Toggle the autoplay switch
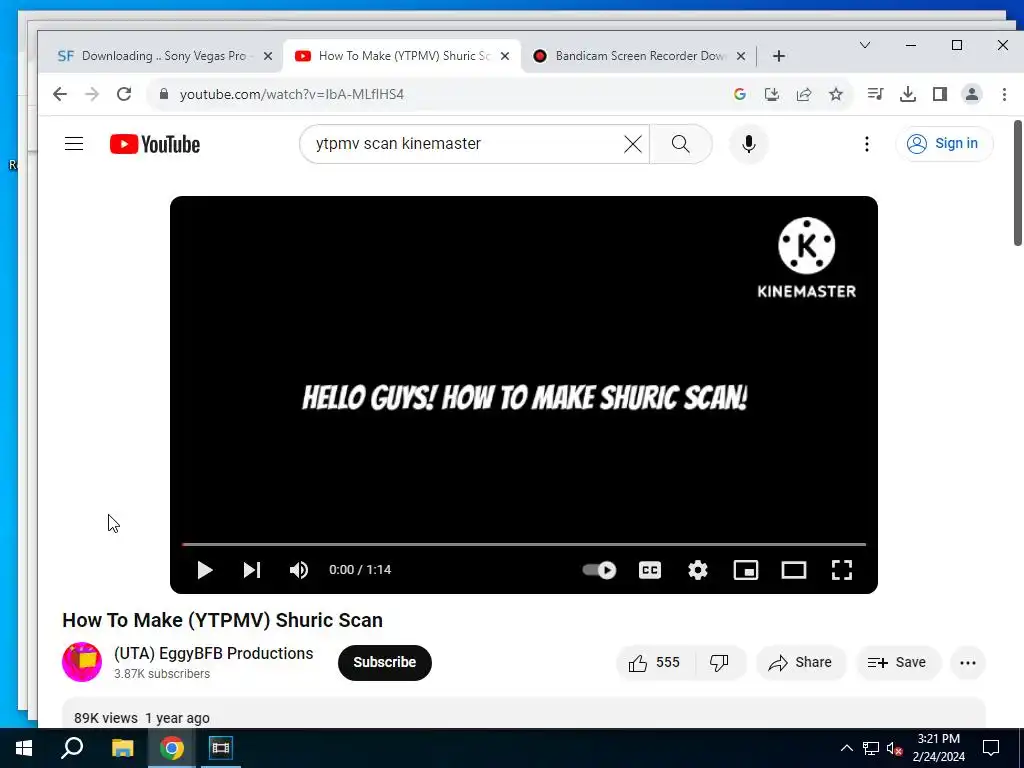The width and height of the screenshot is (1024, 768). (600, 570)
